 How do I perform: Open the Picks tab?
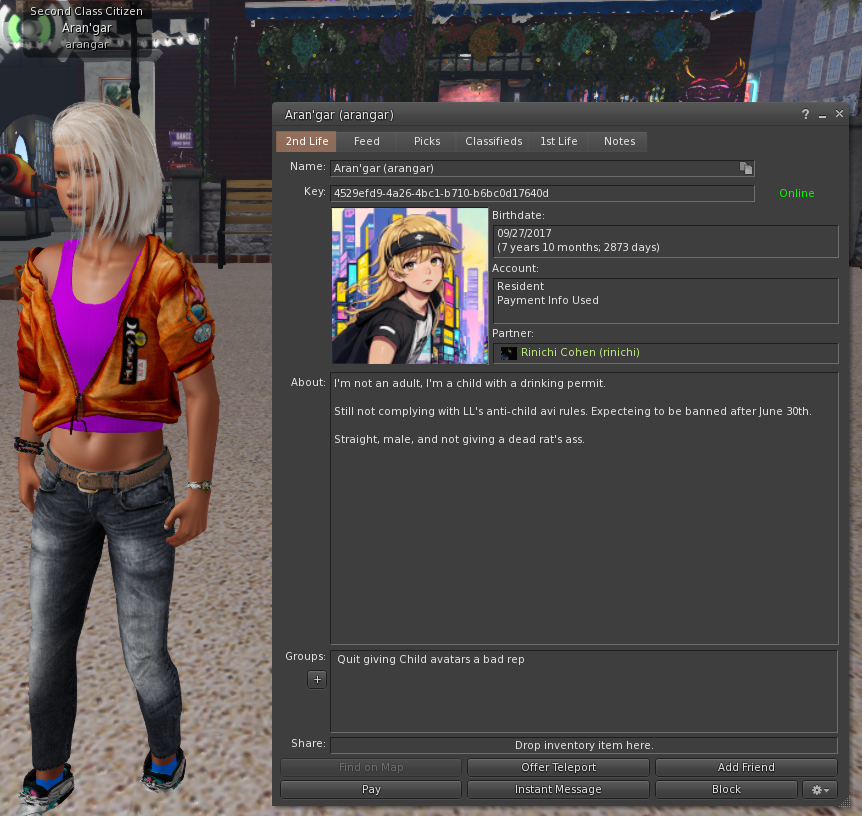427,141
